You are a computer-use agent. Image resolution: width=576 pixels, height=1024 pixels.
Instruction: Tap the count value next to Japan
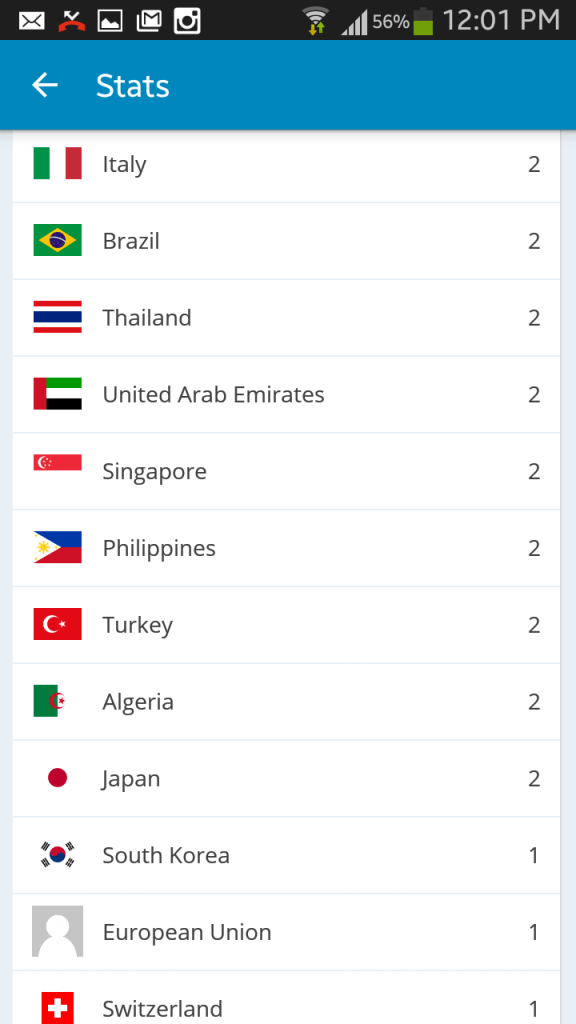pyautogui.click(x=533, y=778)
